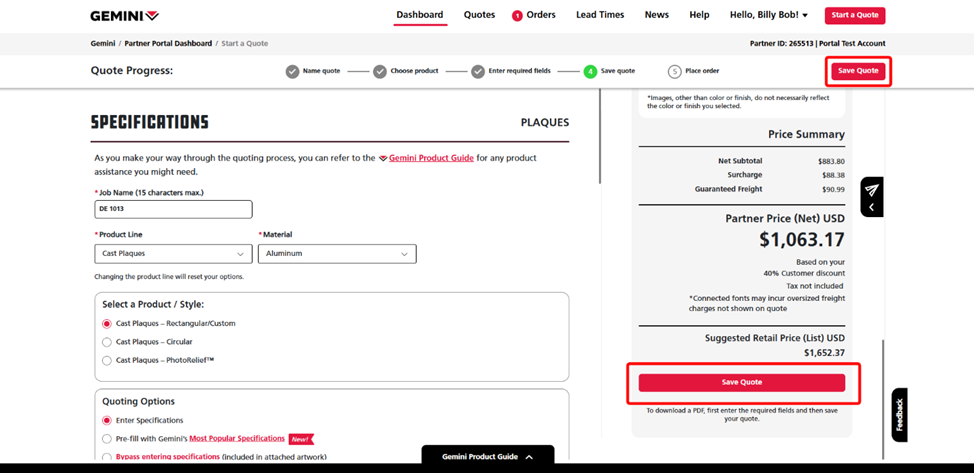Select Cast Plaques – PhotoRelief radio option

pos(107,360)
